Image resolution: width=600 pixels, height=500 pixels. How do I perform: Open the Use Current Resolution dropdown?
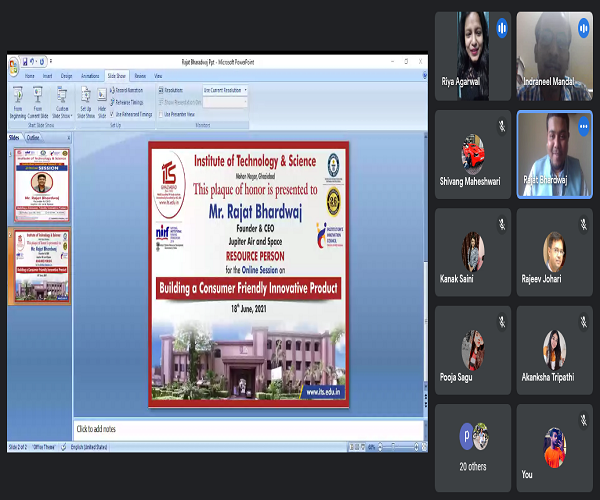[x=225, y=90]
